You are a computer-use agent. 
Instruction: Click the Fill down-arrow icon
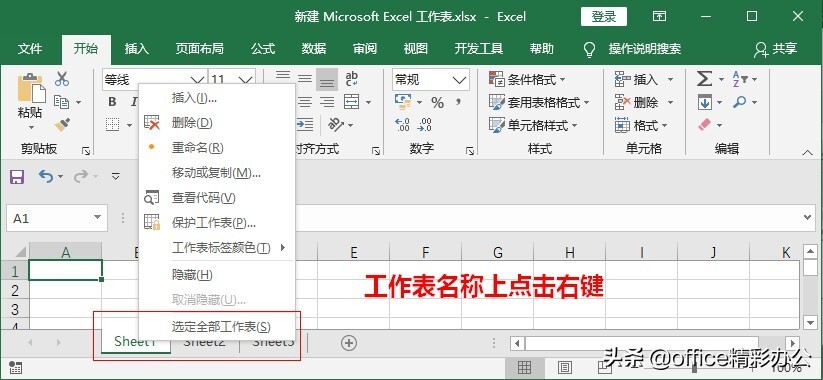pos(704,102)
